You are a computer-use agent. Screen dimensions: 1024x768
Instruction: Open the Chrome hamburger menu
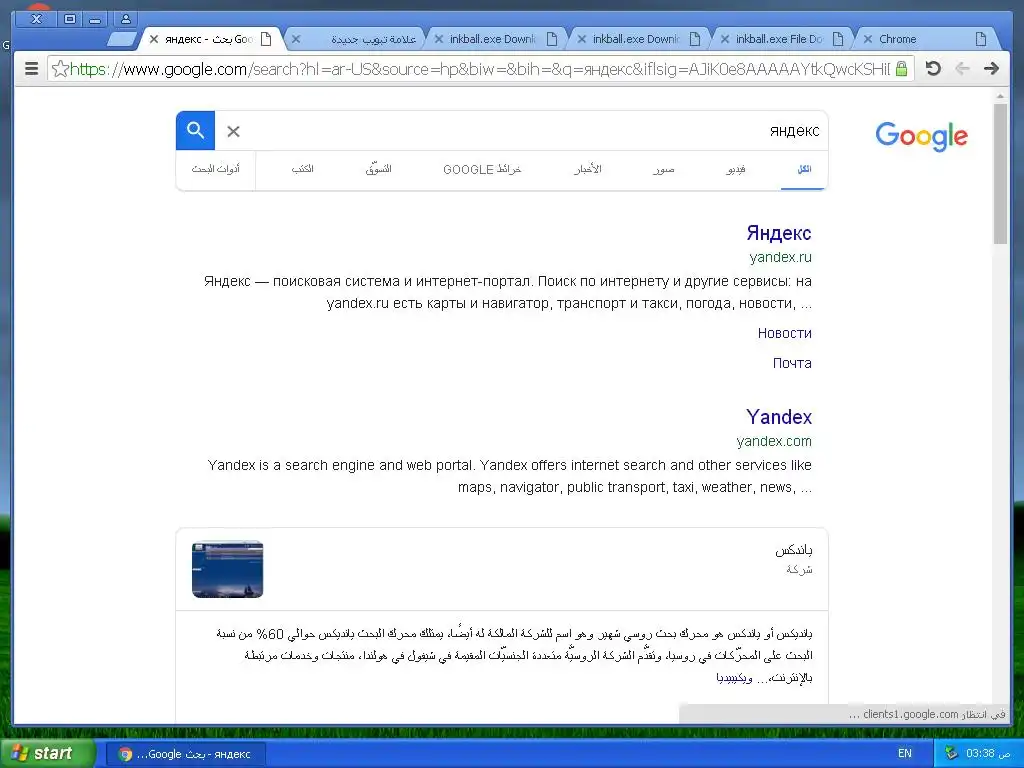(x=31, y=69)
